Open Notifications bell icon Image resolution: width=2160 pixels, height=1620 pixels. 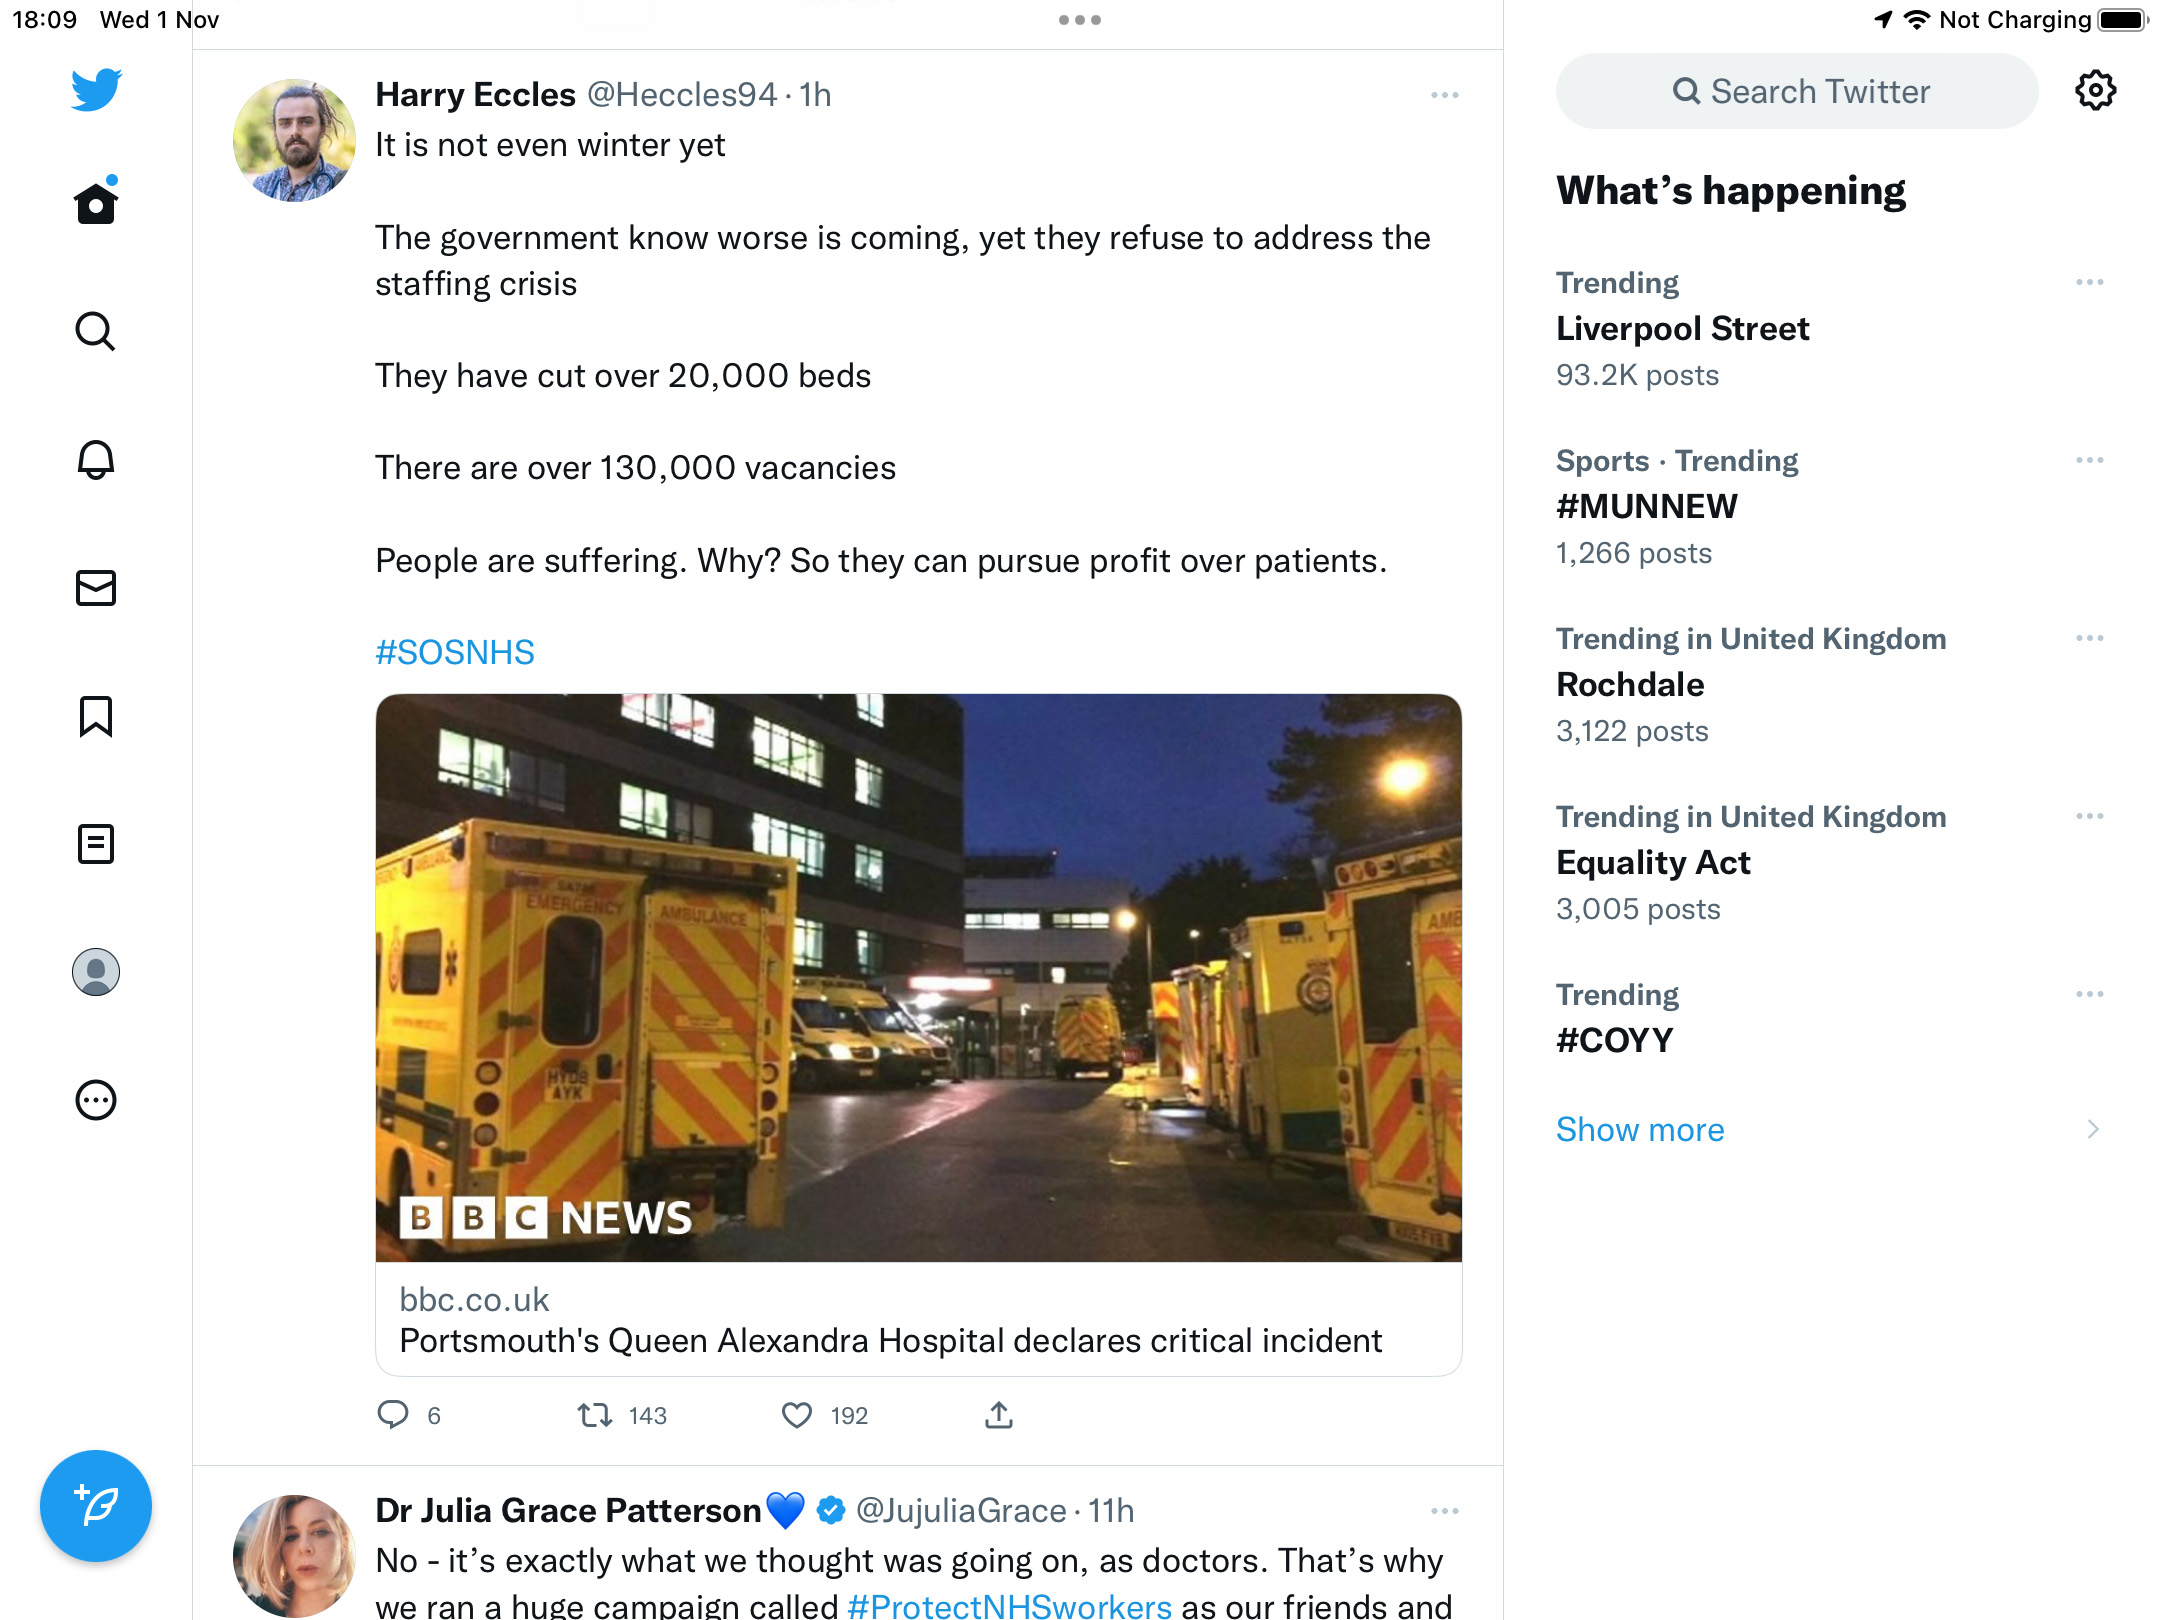(x=96, y=459)
